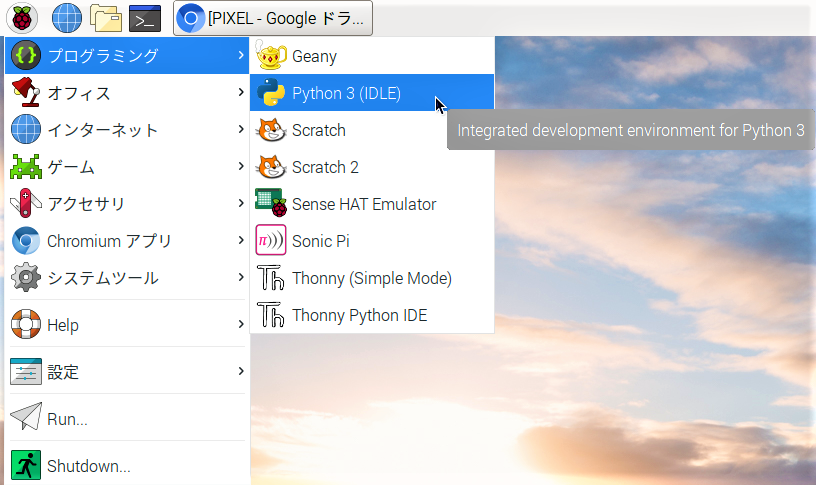The image size is (816, 485).
Task: Open the 設定 preferences menu
Action: [127, 372]
